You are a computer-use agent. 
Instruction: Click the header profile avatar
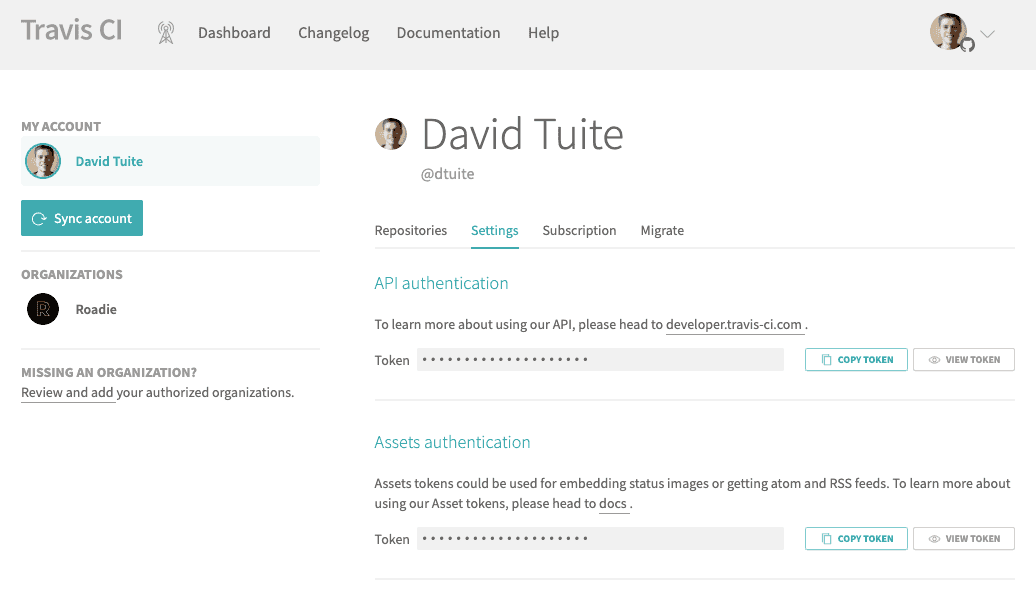pos(949,32)
